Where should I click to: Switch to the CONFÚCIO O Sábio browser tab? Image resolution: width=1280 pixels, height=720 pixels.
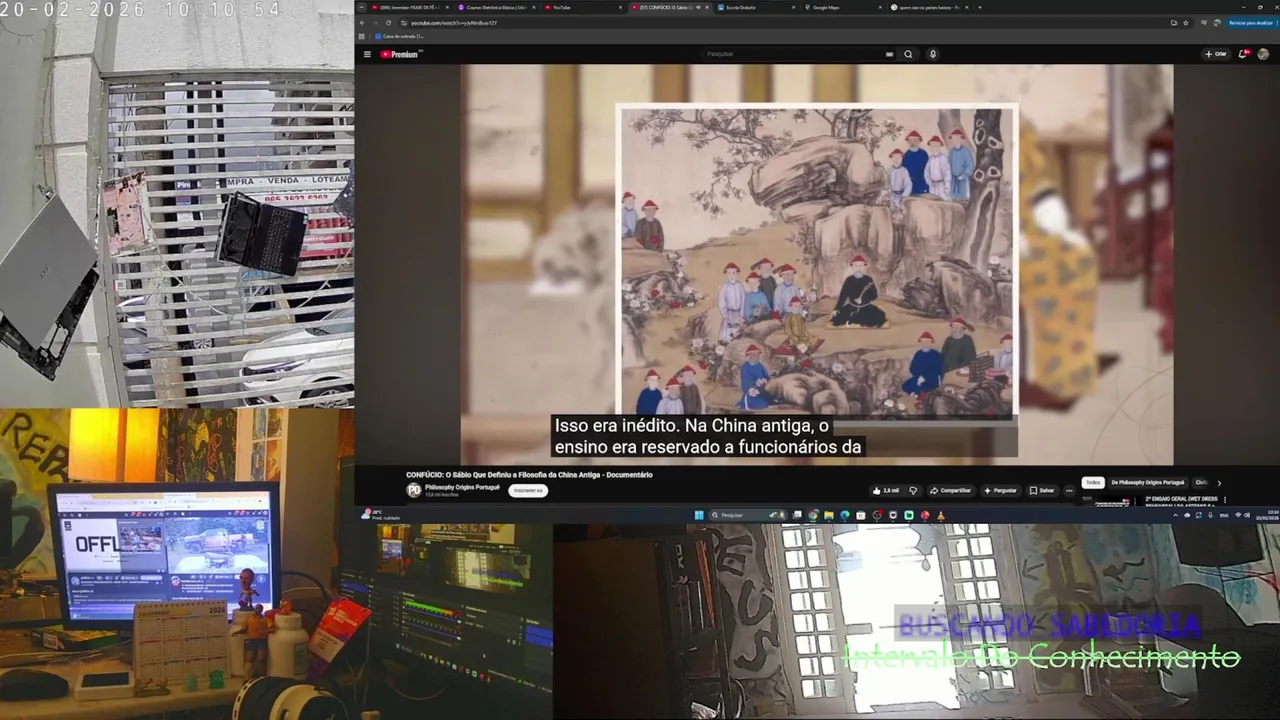click(x=669, y=7)
